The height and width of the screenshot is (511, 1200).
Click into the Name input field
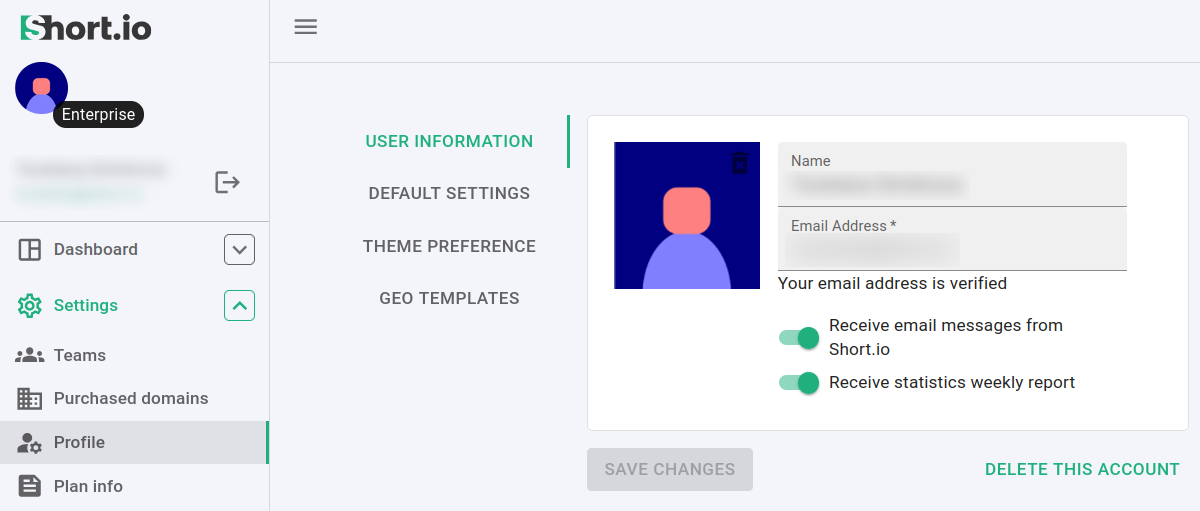click(952, 185)
